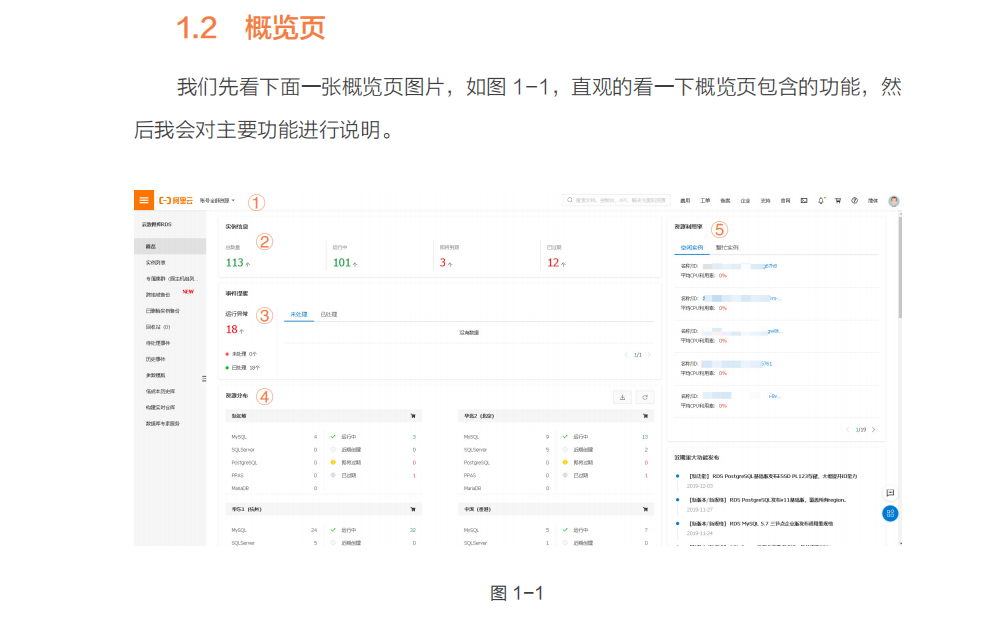
Task: Click the abnormal events count 18
Action: [232, 329]
